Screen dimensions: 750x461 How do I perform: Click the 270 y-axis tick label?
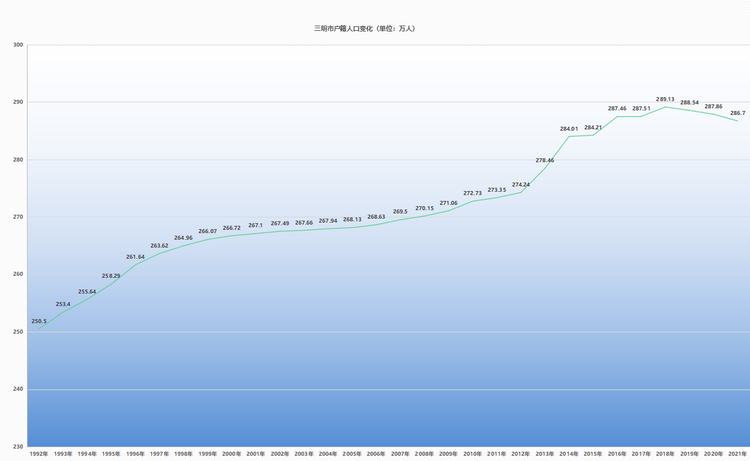[18, 217]
